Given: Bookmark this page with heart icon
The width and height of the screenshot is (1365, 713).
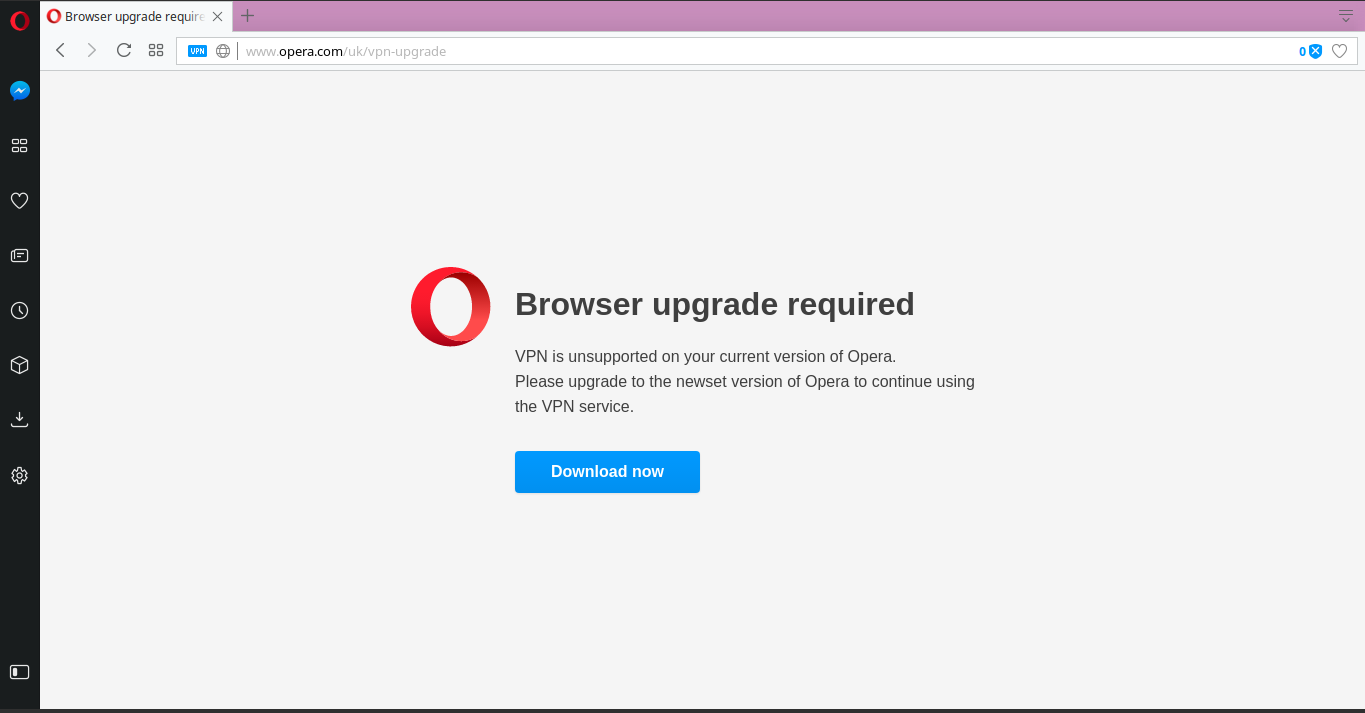Looking at the screenshot, I should tap(1340, 51).
